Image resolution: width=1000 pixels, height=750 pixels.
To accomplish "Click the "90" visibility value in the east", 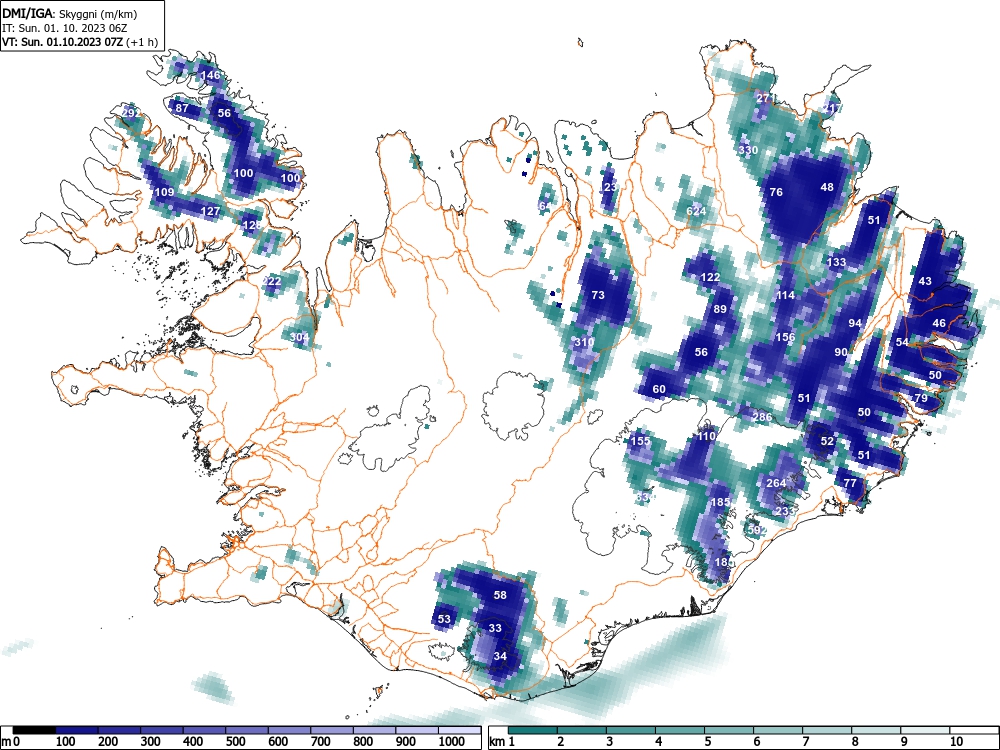I will pos(841,352).
